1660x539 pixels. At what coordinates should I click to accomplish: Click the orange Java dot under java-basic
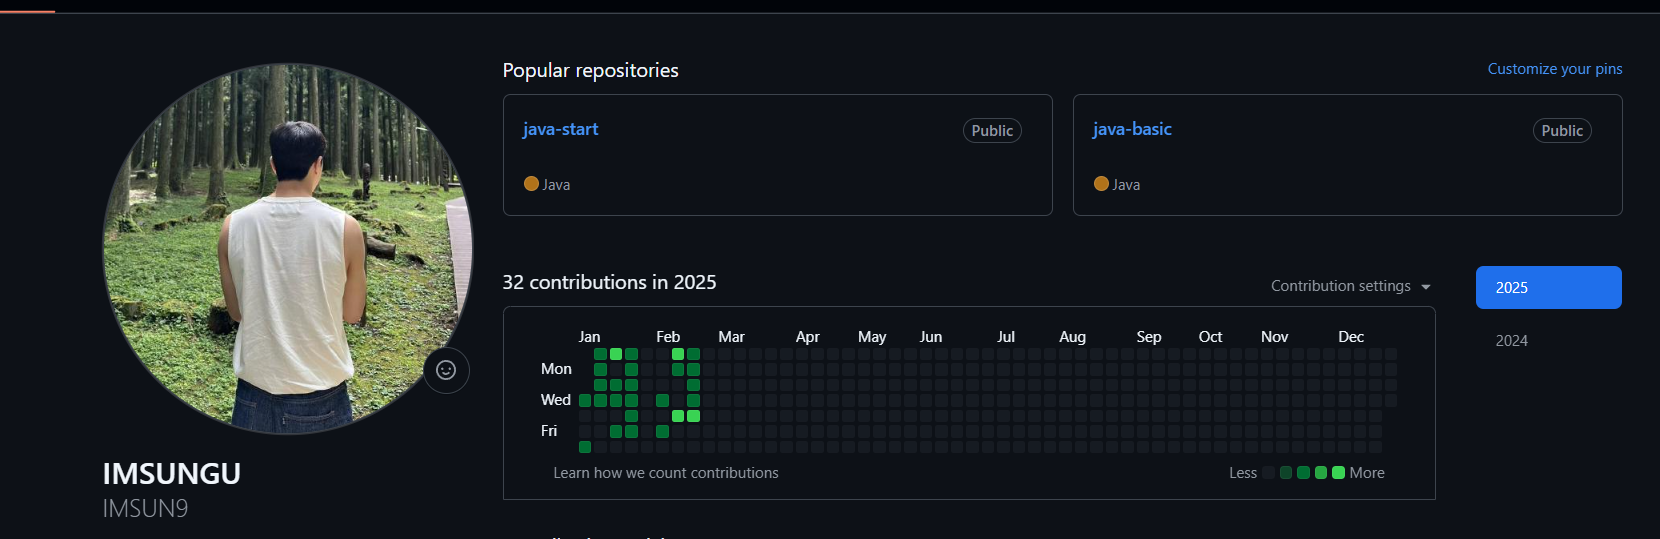tap(1101, 183)
